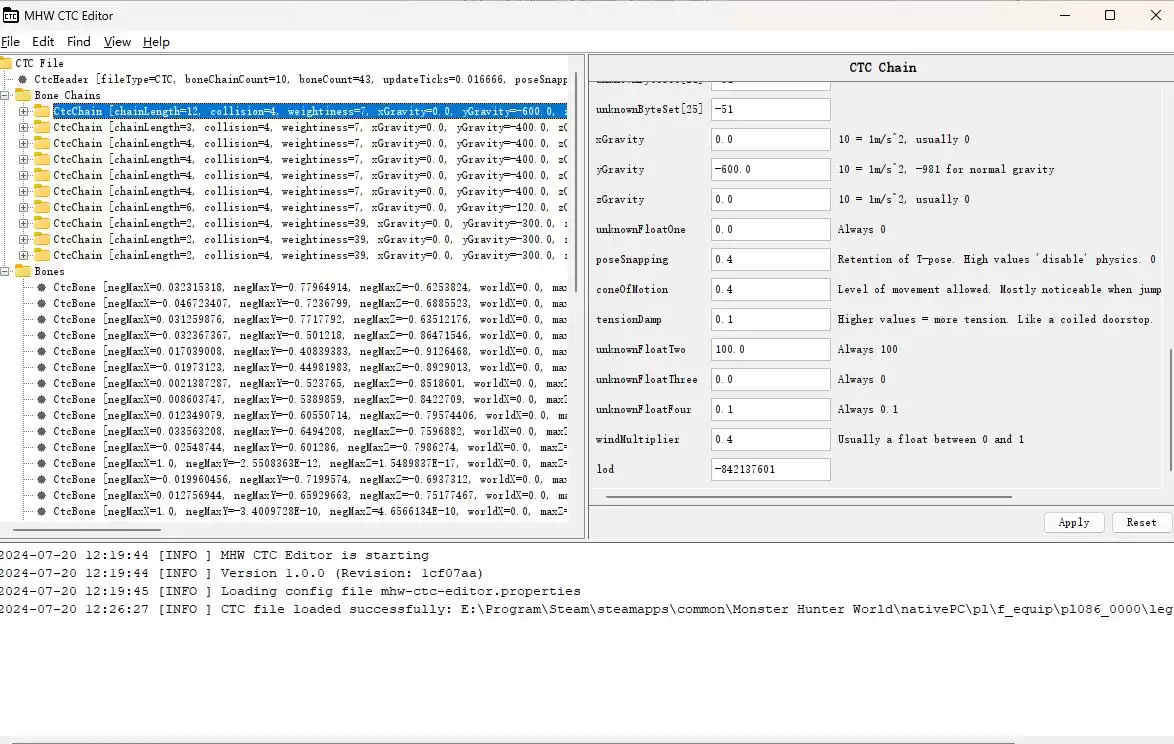Click the CTC Chain panel horizontal scrollbar

pyautogui.click(x=809, y=496)
